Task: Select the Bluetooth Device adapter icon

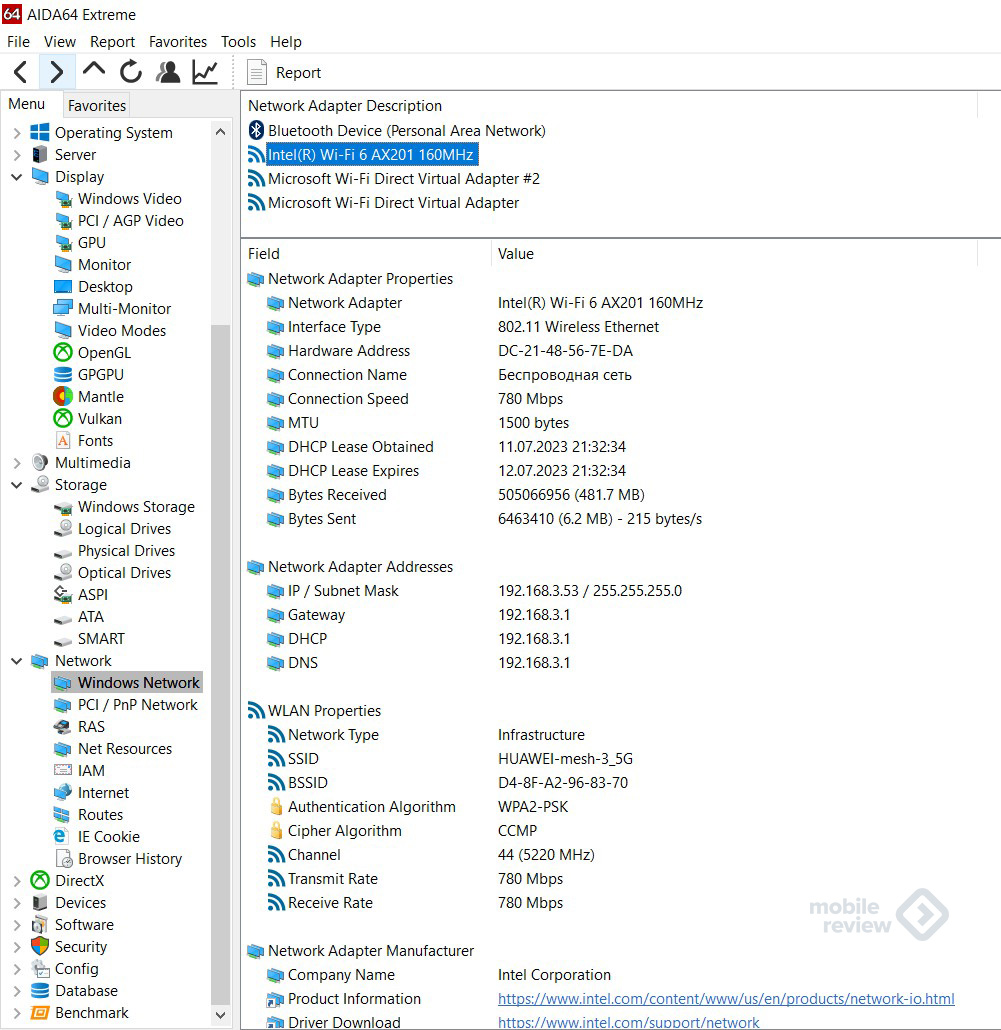Action: coord(256,130)
